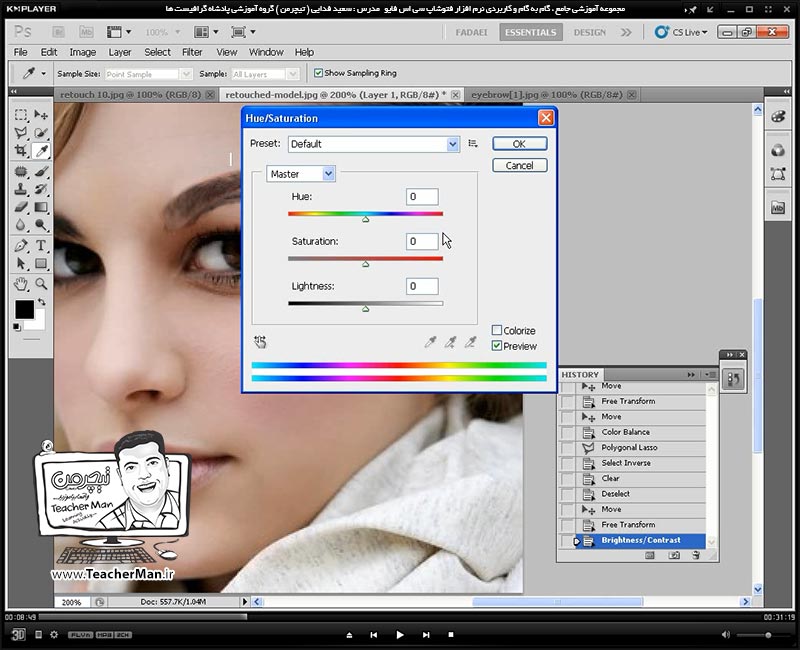
Task: Select the Blur tool
Action: (21, 225)
